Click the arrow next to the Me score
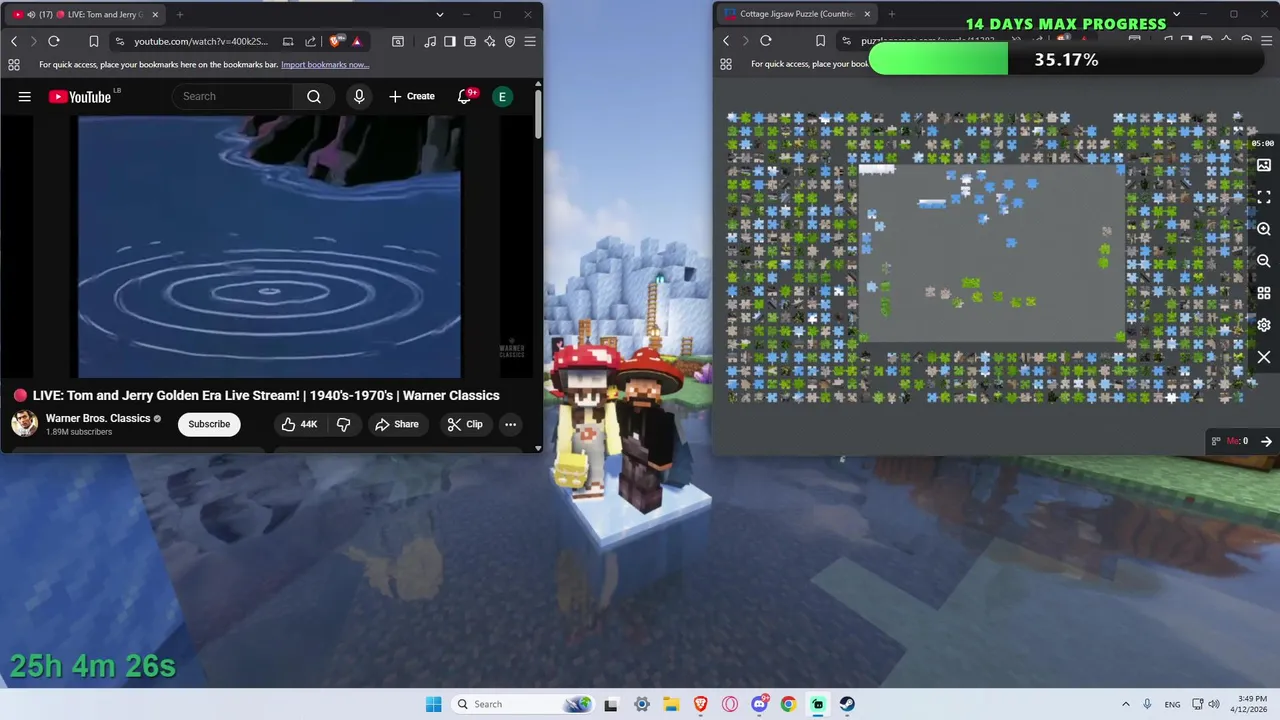 point(1266,441)
